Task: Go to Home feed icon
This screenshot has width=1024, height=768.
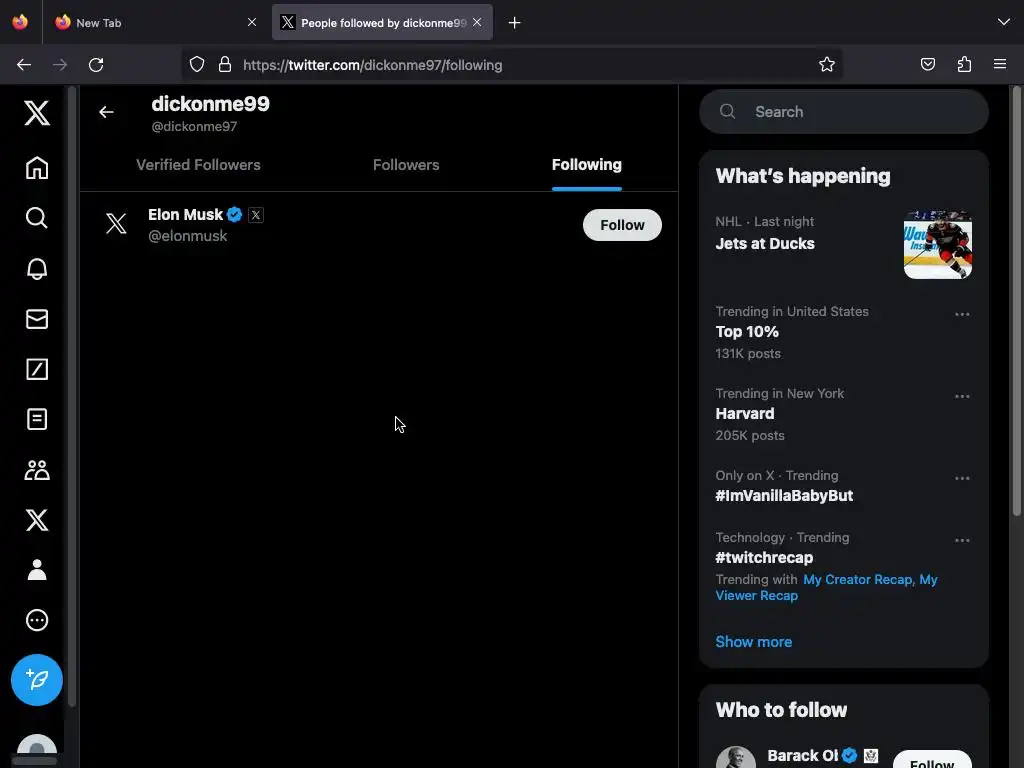Action: [37, 168]
